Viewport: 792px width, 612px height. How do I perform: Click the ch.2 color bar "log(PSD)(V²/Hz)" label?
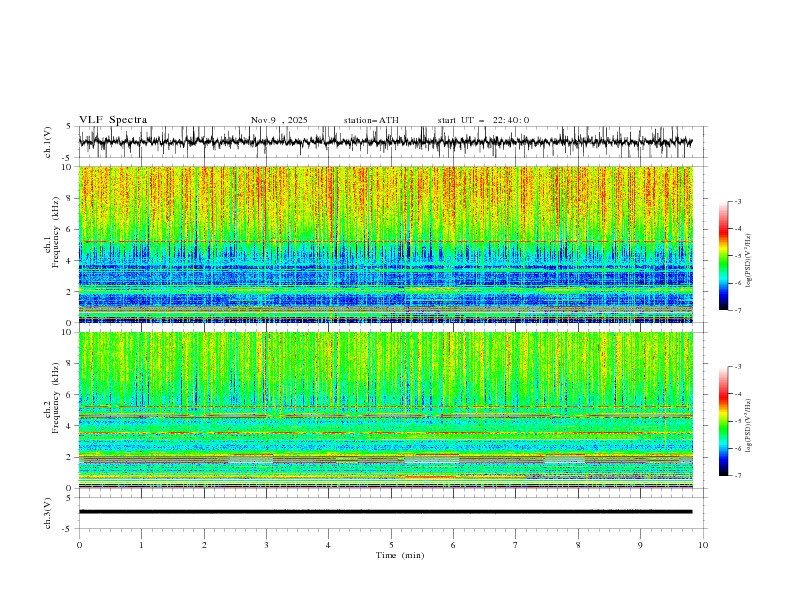(748, 426)
